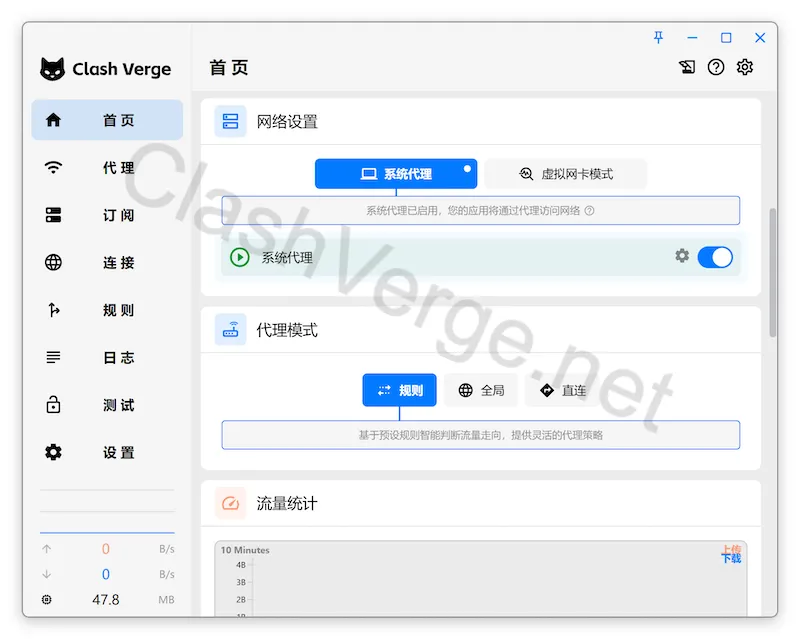Click the traffic chart area

[481, 579]
